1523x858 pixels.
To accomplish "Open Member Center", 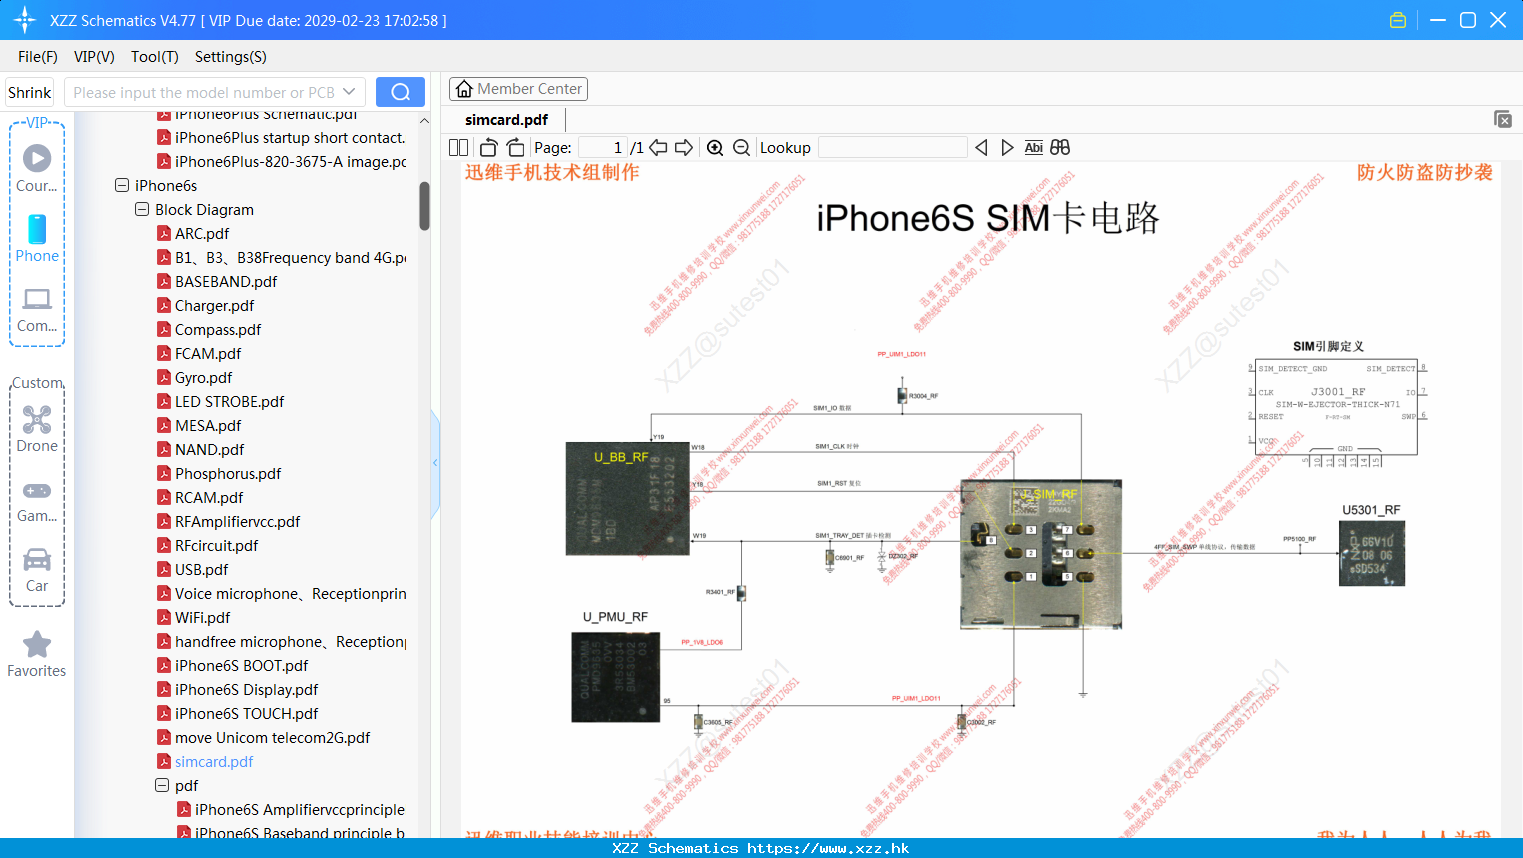I will [518, 89].
